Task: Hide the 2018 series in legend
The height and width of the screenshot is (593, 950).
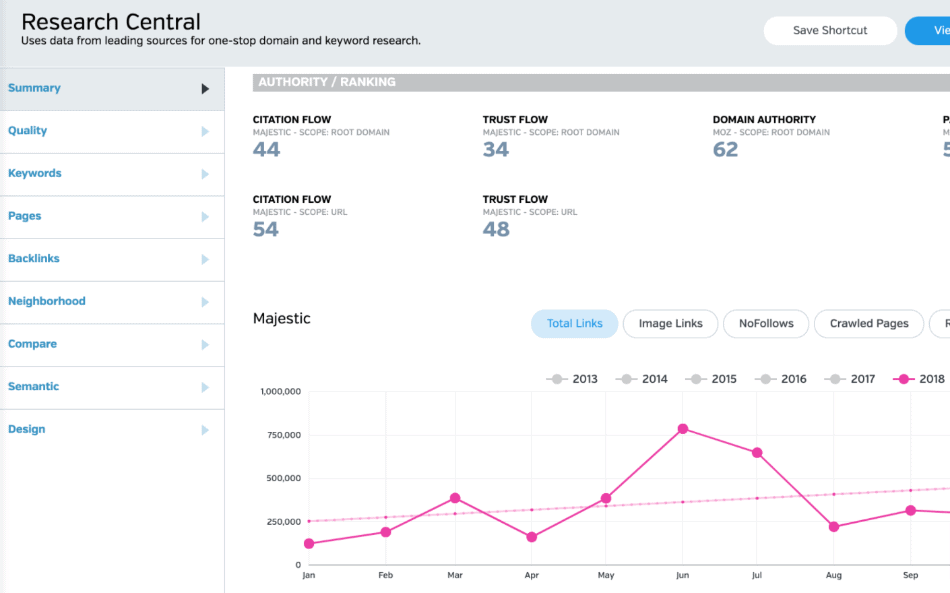Action: tap(918, 379)
